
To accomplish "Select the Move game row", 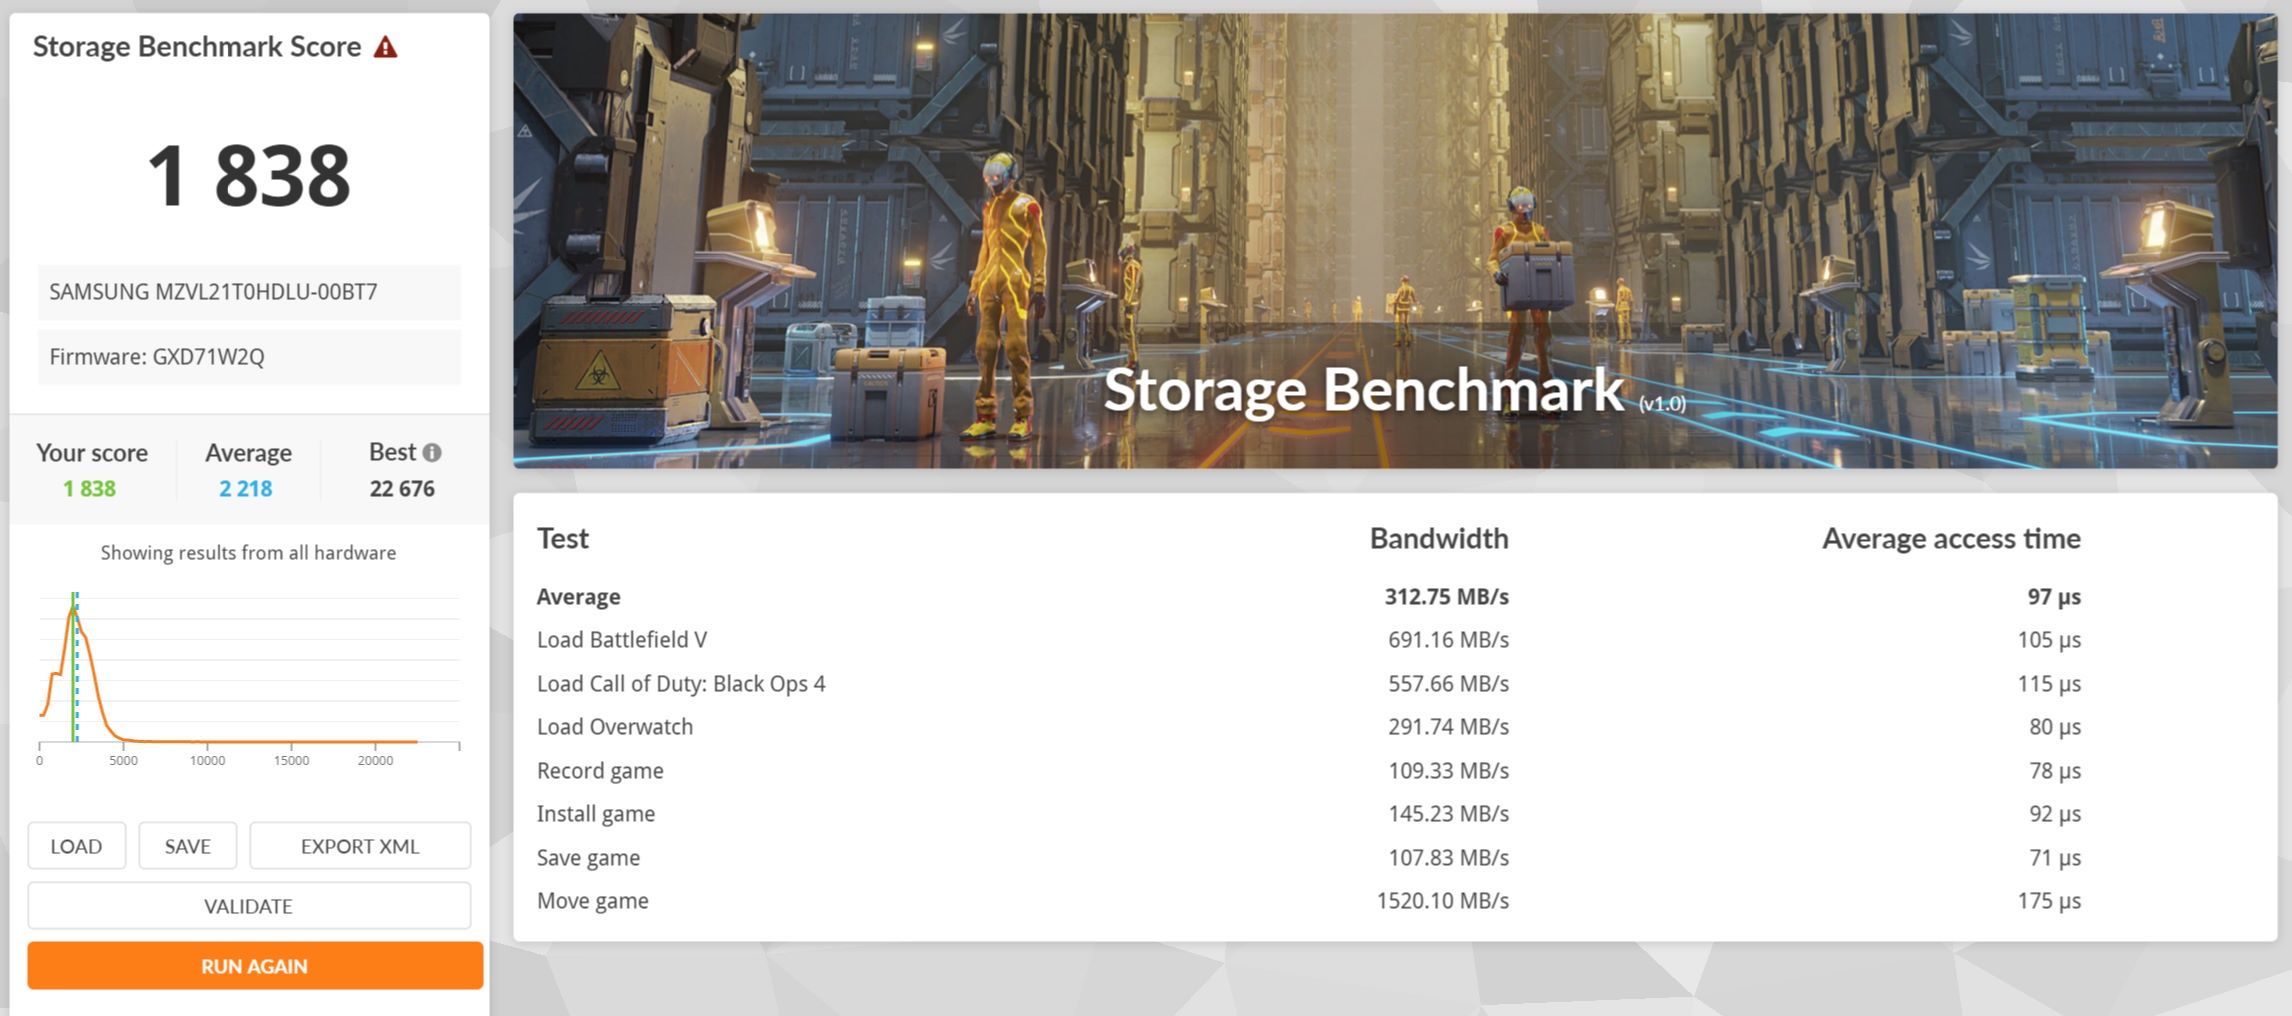I will point(1309,901).
